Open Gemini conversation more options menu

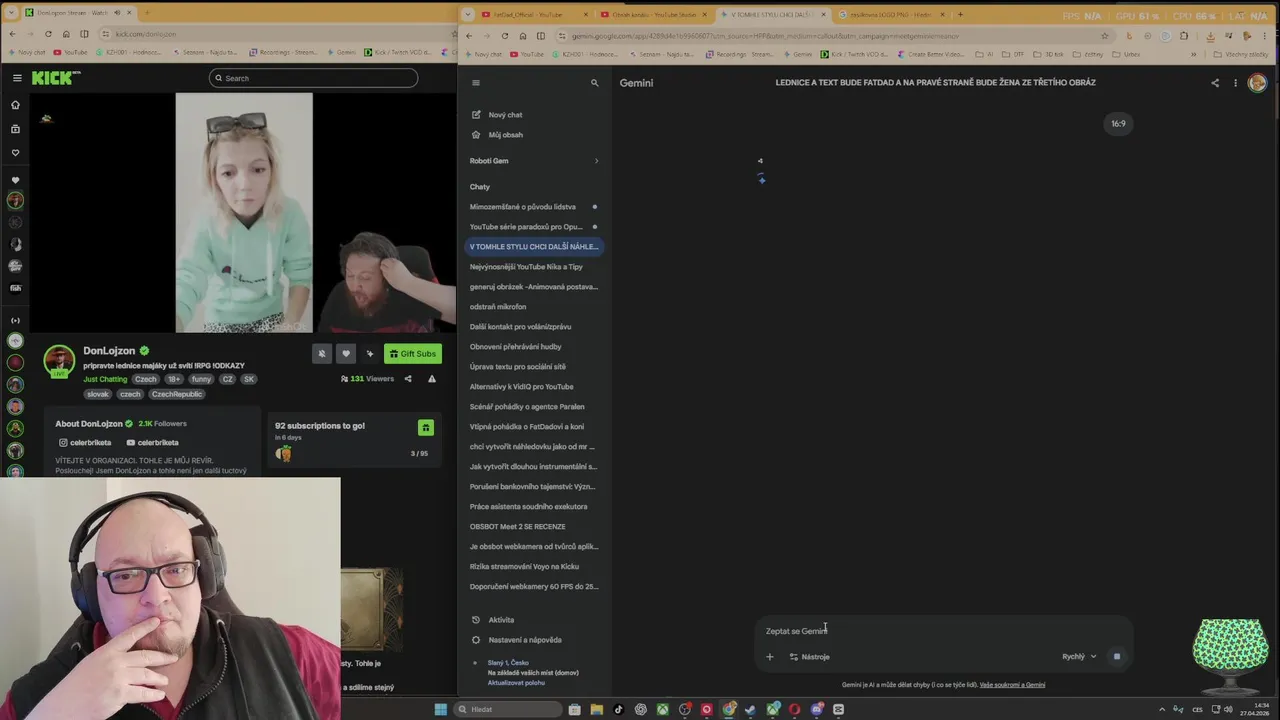(1235, 83)
